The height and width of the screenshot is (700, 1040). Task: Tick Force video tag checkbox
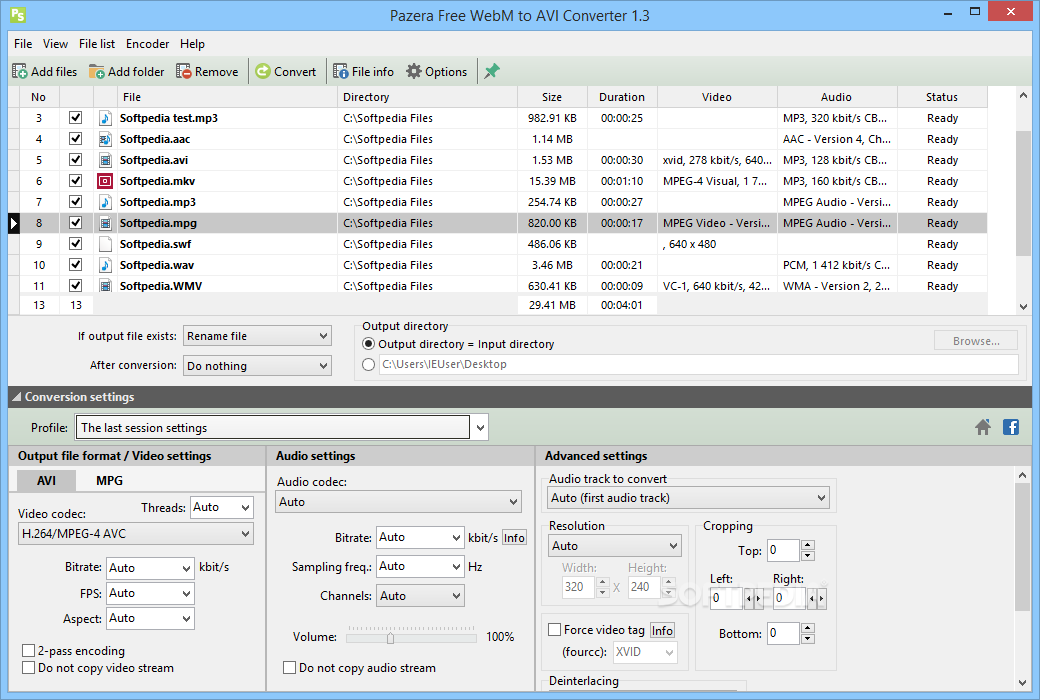pos(554,630)
